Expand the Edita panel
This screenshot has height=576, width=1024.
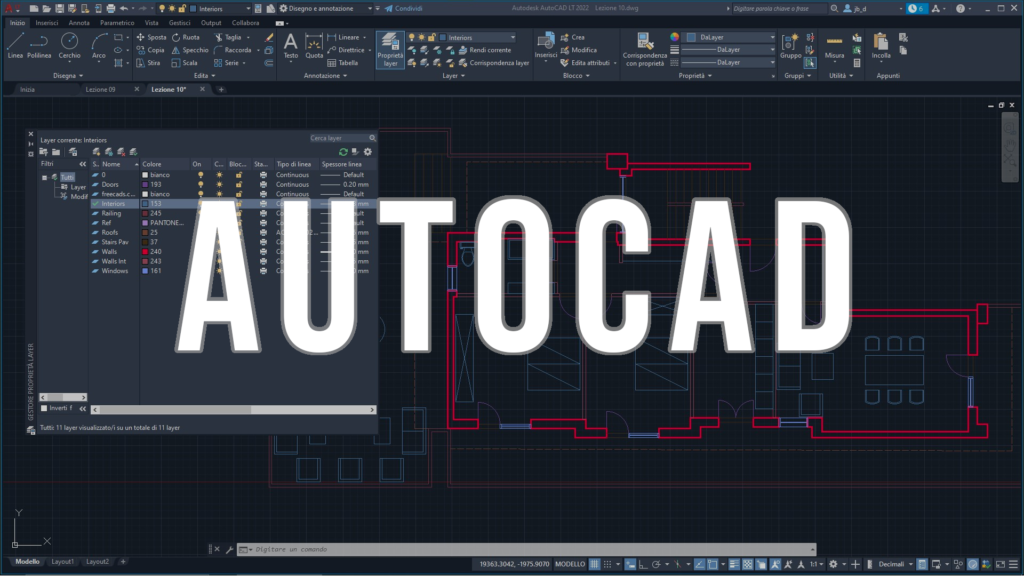tap(204, 76)
